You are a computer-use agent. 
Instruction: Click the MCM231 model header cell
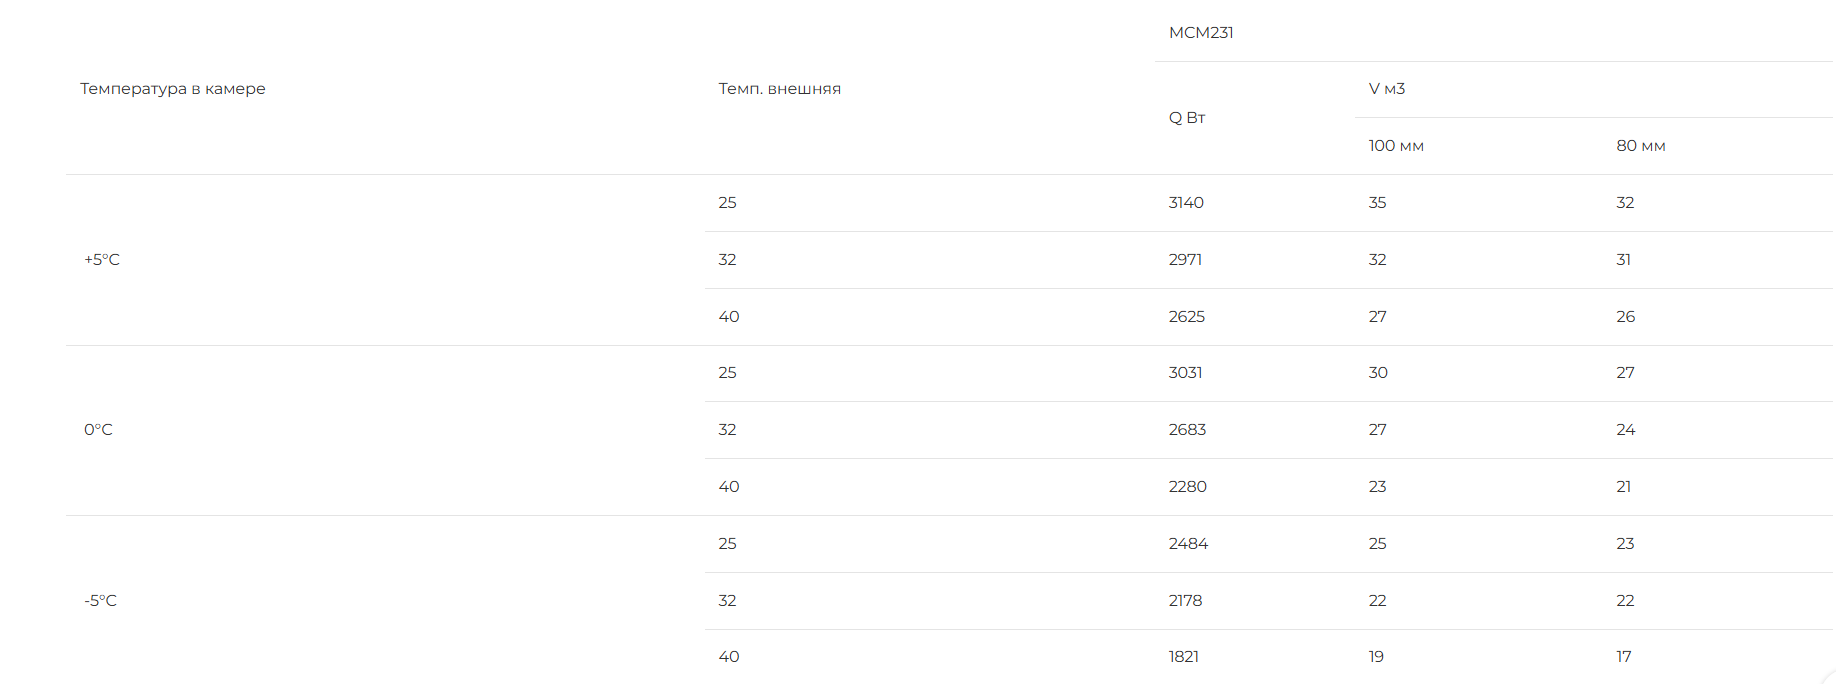(x=1201, y=33)
